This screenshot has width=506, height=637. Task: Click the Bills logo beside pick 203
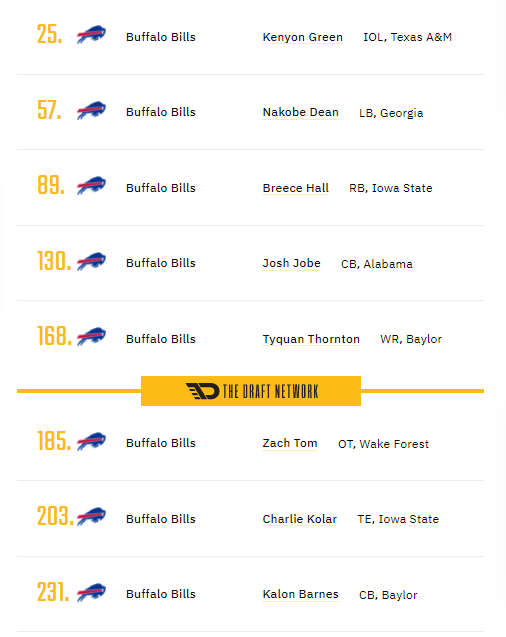91,516
